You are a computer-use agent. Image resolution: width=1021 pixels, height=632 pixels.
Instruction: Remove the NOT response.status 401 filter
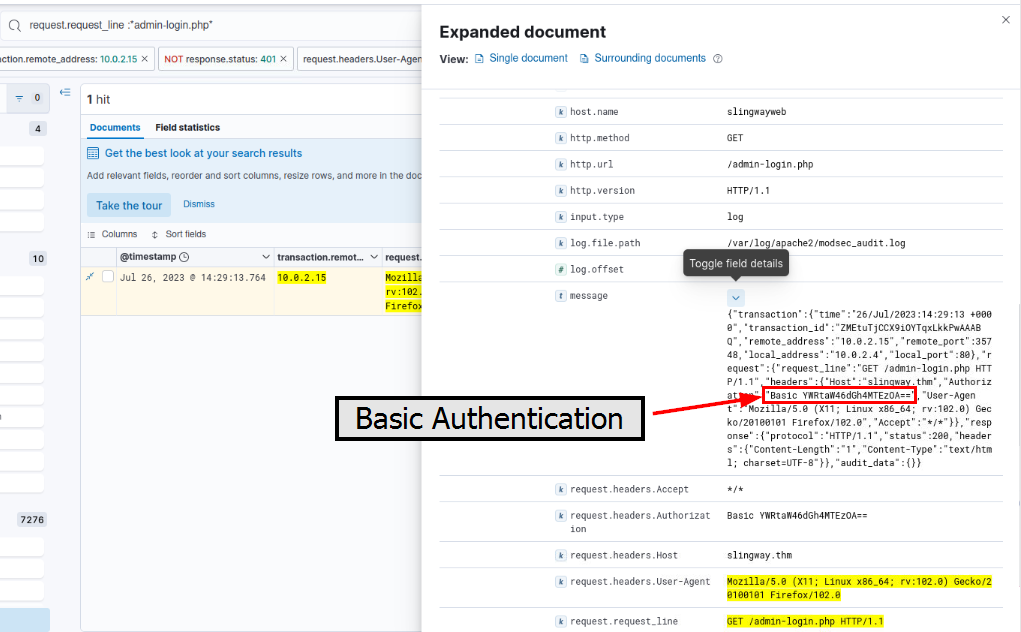[x=284, y=60]
